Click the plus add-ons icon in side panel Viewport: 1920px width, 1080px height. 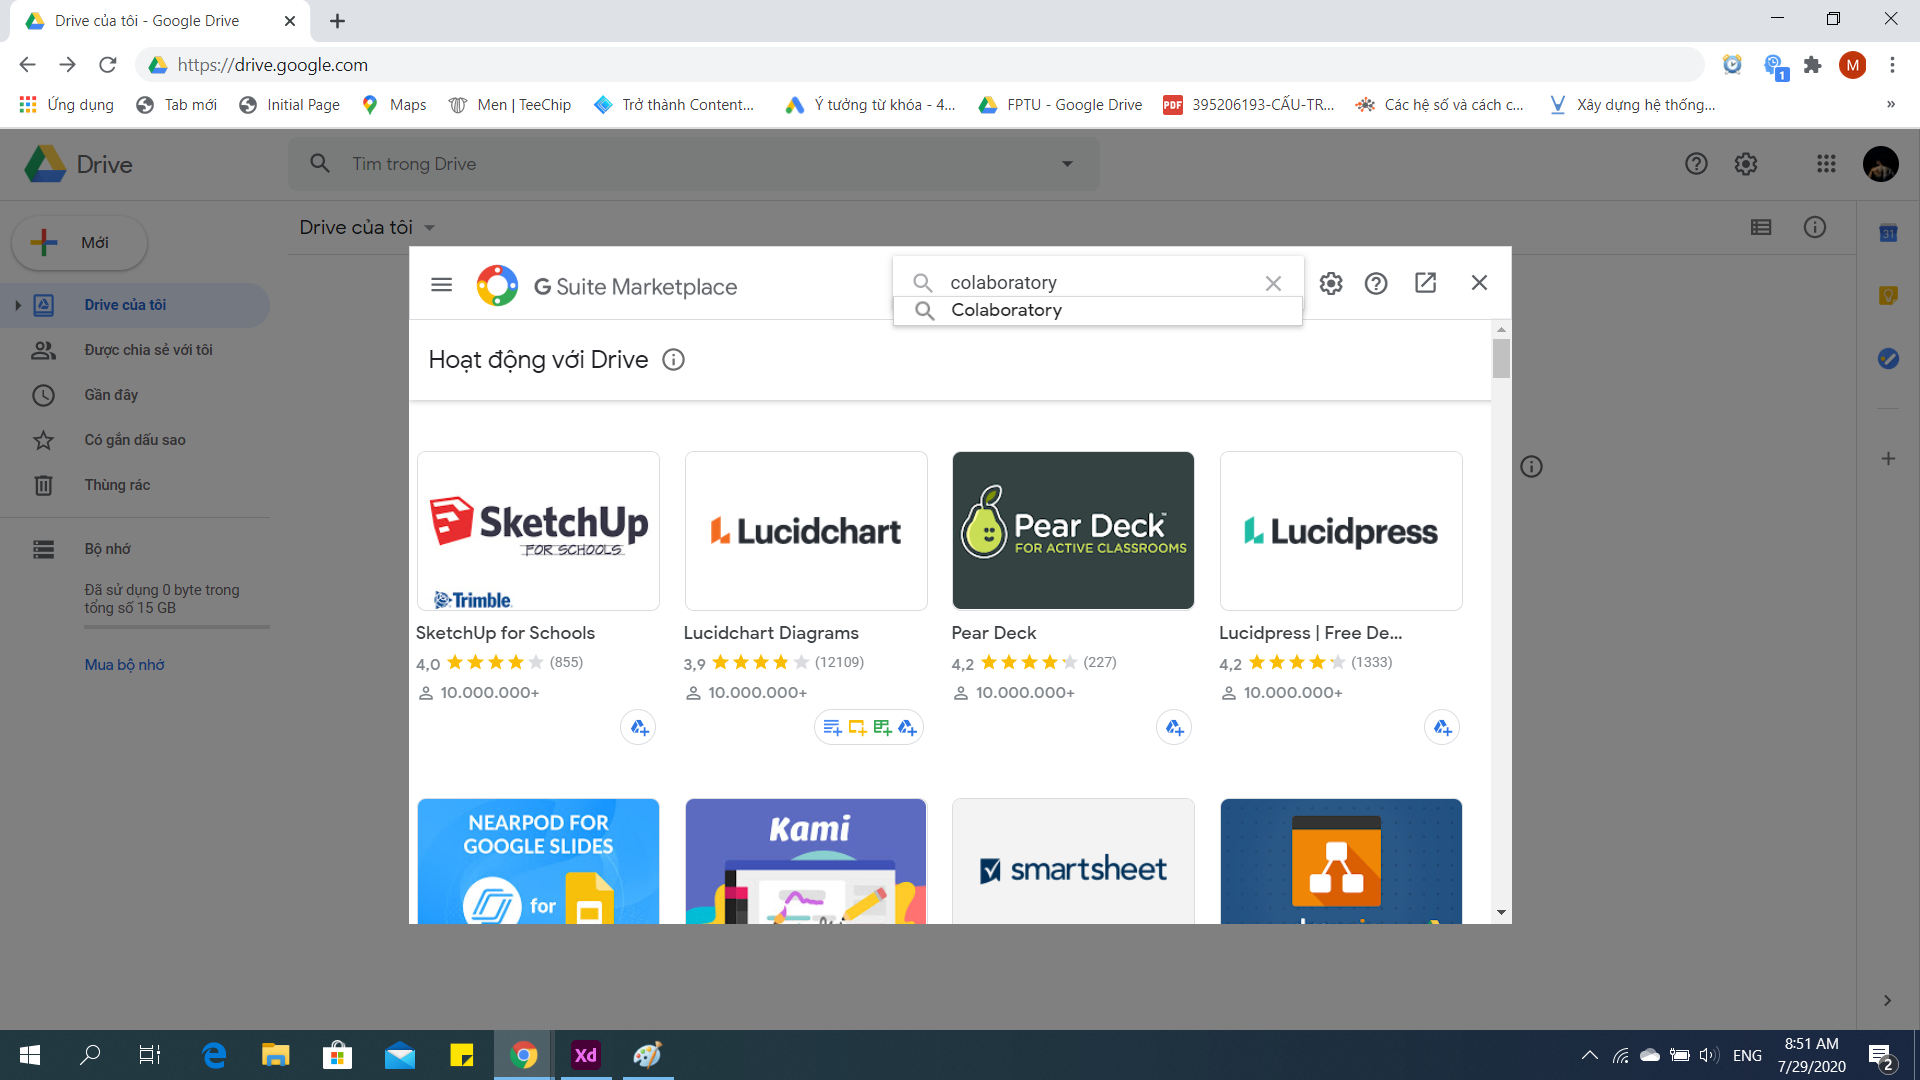coord(1888,459)
